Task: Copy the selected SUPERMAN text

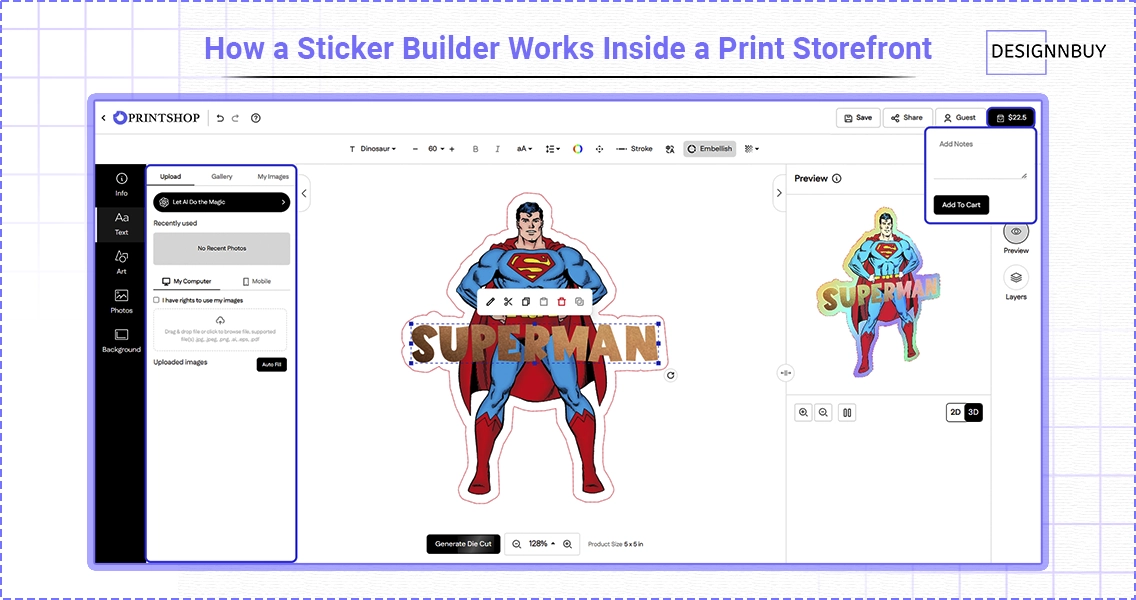Action: [526, 301]
